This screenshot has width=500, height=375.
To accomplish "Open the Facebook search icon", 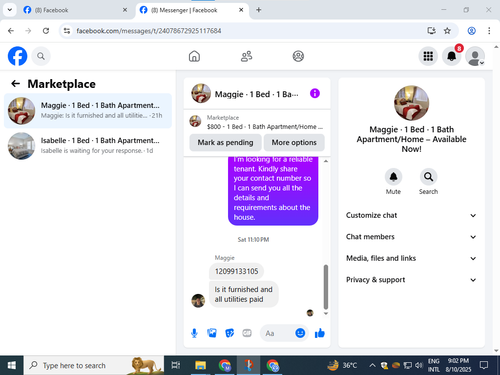I will point(41,56).
